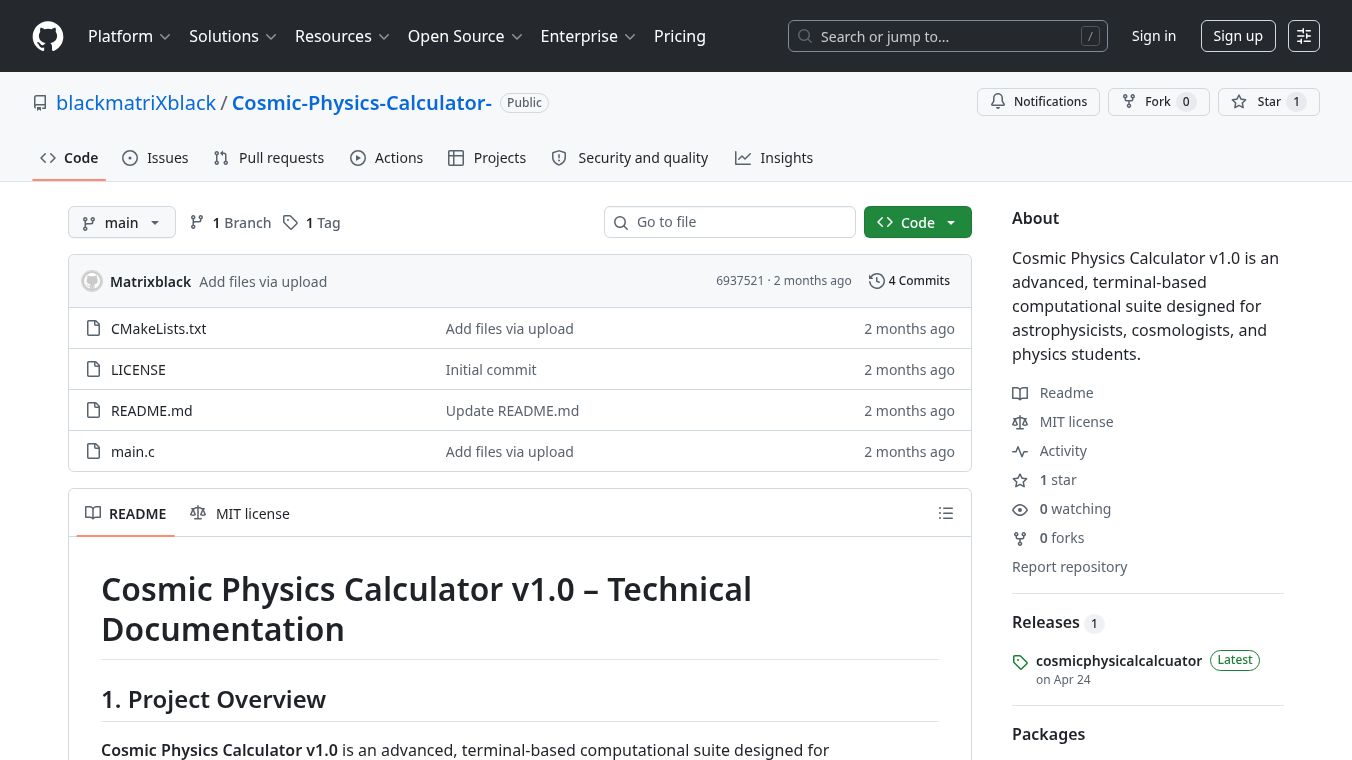
Task: Switch to the Insights tab
Action: [774, 158]
